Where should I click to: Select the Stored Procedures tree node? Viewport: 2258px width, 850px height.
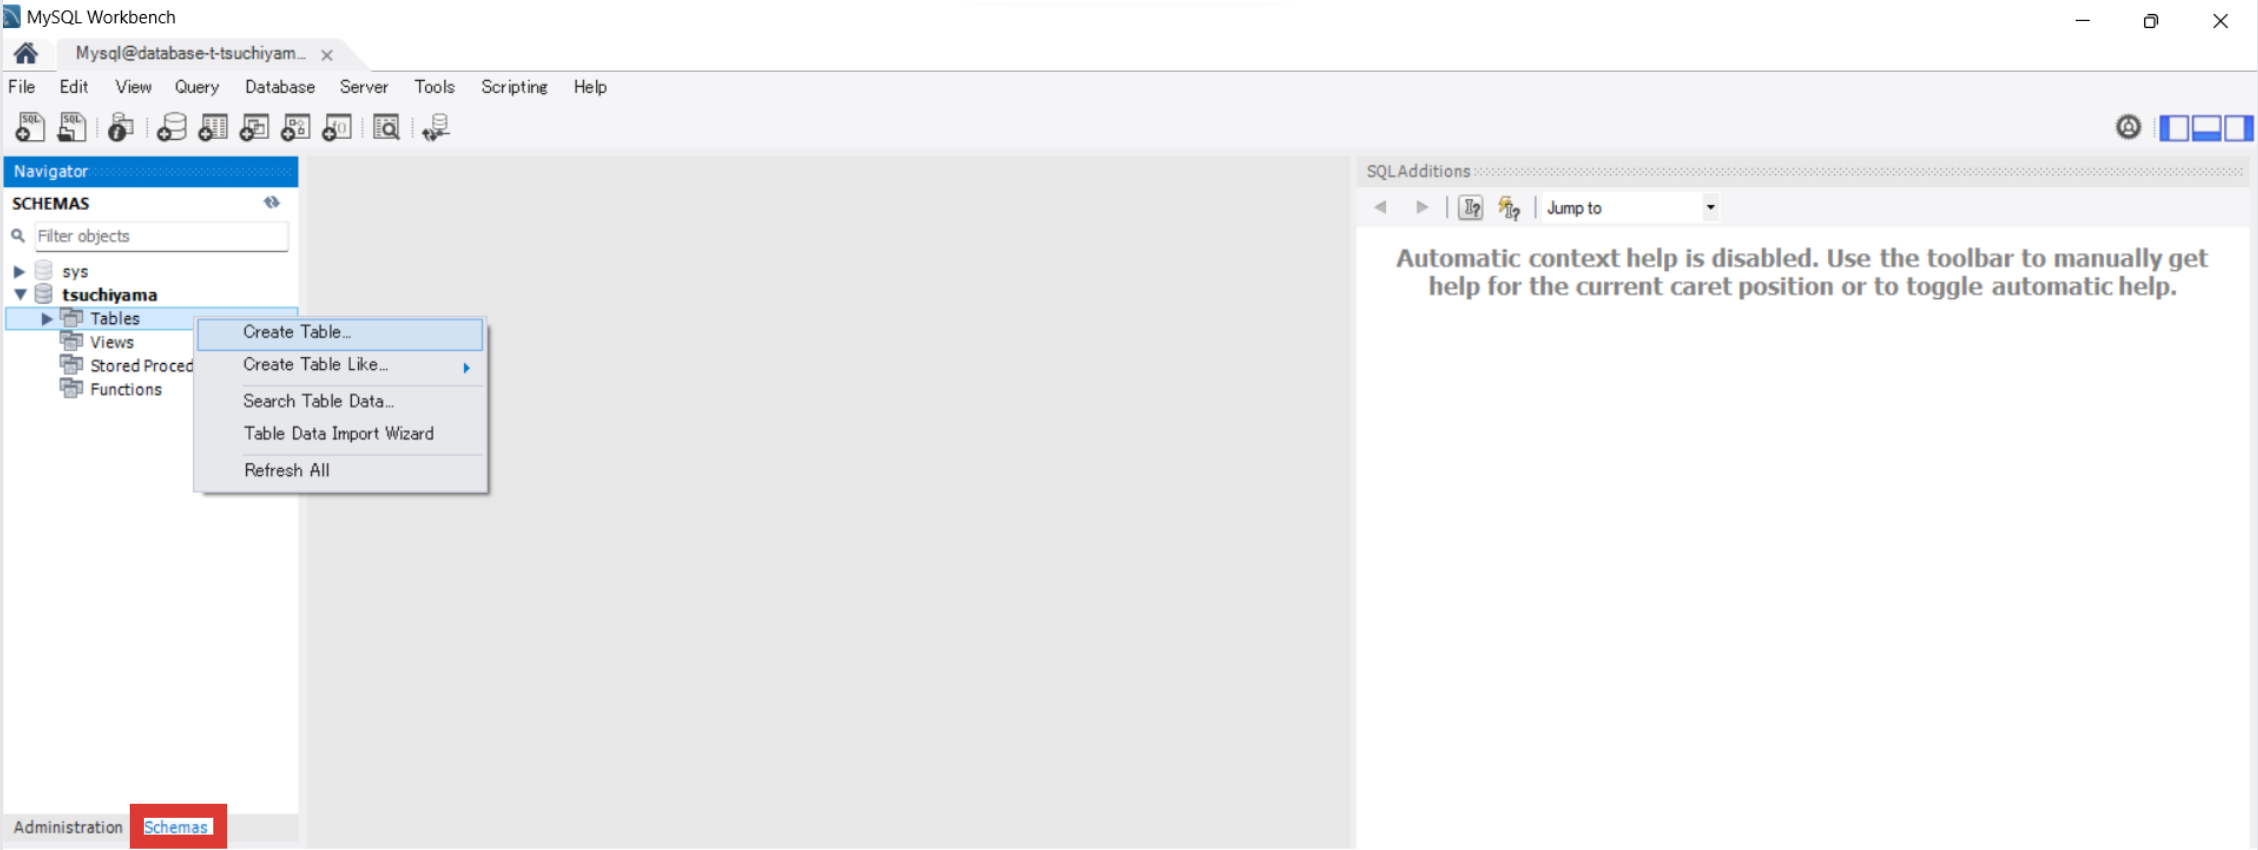pyautogui.click(x=141, y=366)
